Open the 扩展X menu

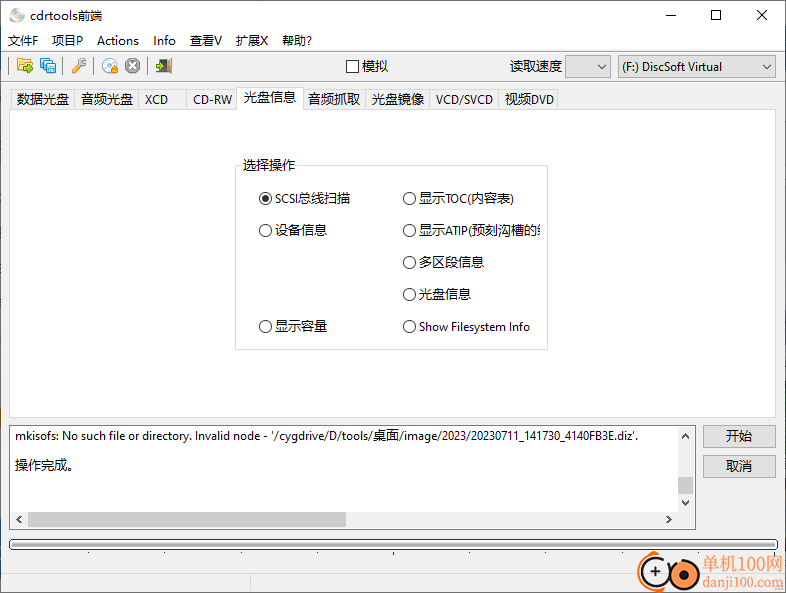point(252,41)
